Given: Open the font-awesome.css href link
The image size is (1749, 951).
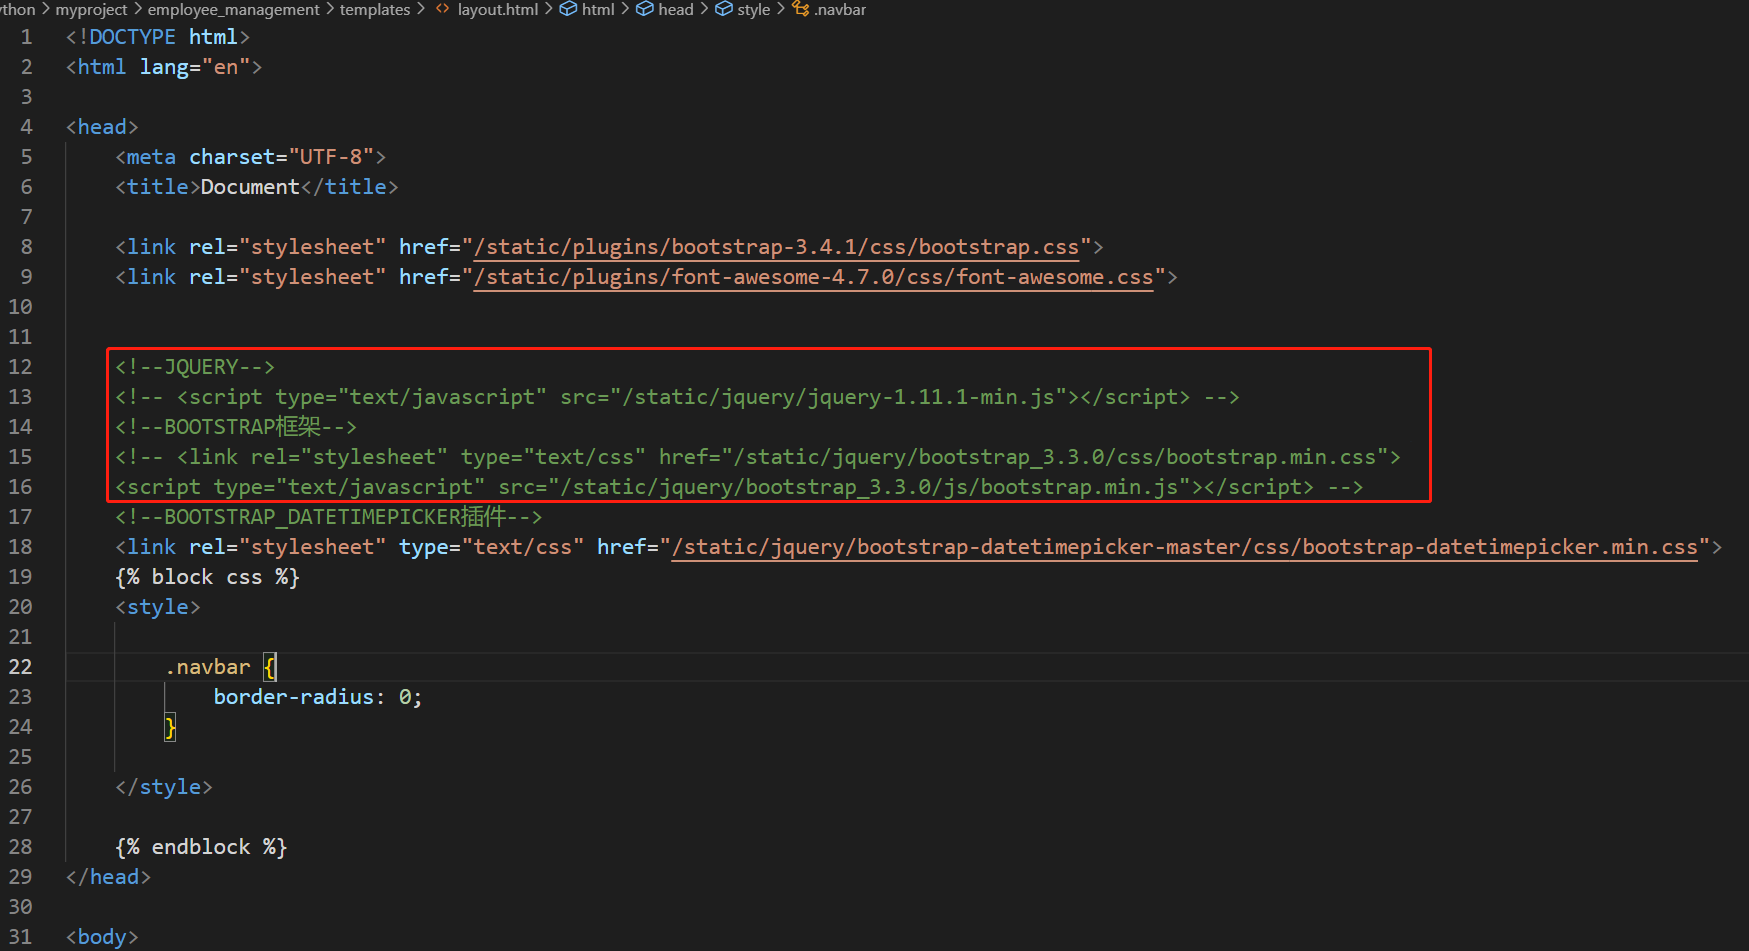Looking at the screenshot, I should click(x=814, y=277).
